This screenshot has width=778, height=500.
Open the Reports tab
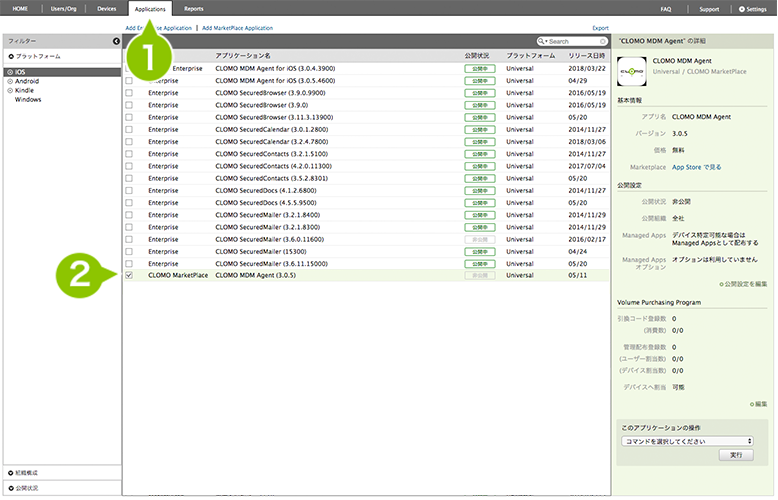coord(194,8)
